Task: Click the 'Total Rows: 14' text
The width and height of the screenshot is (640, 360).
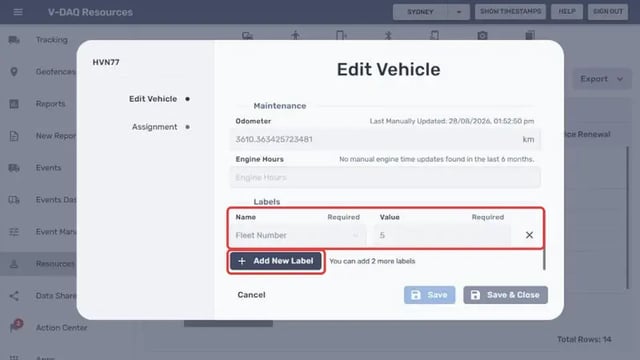Action: click(584, 339)
